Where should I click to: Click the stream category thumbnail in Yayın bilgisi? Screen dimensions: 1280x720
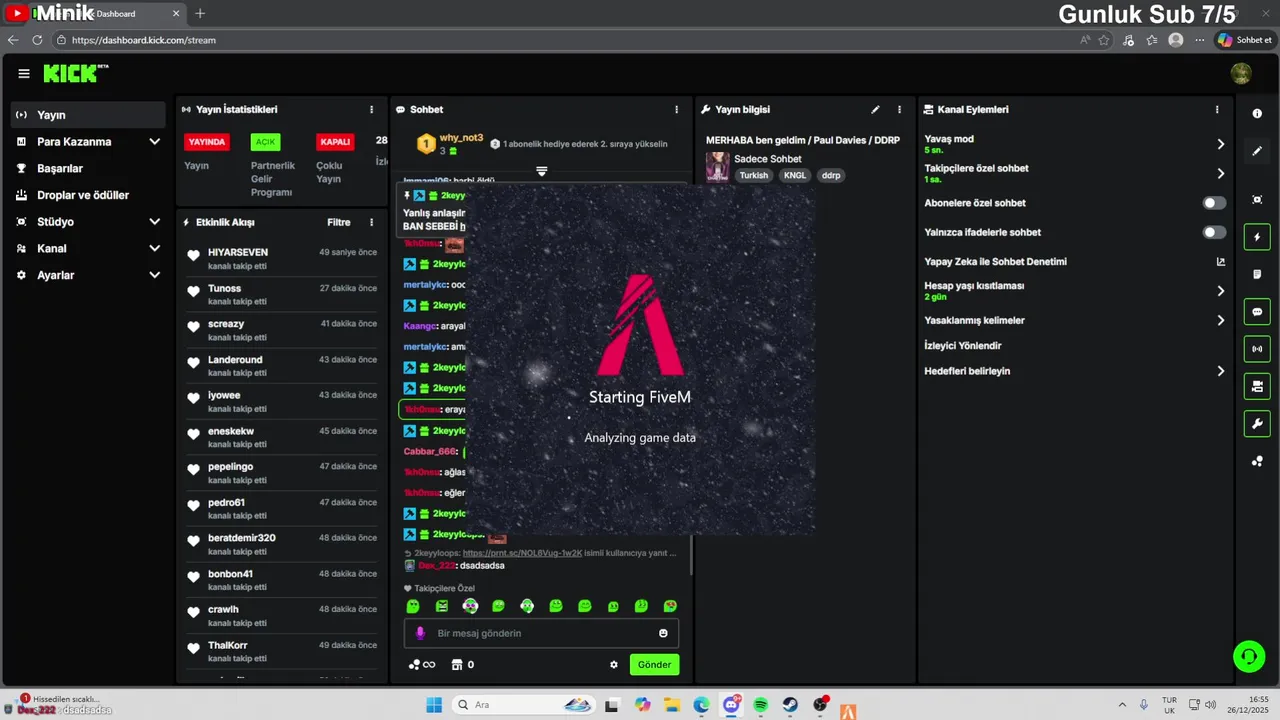coord(717,166)
